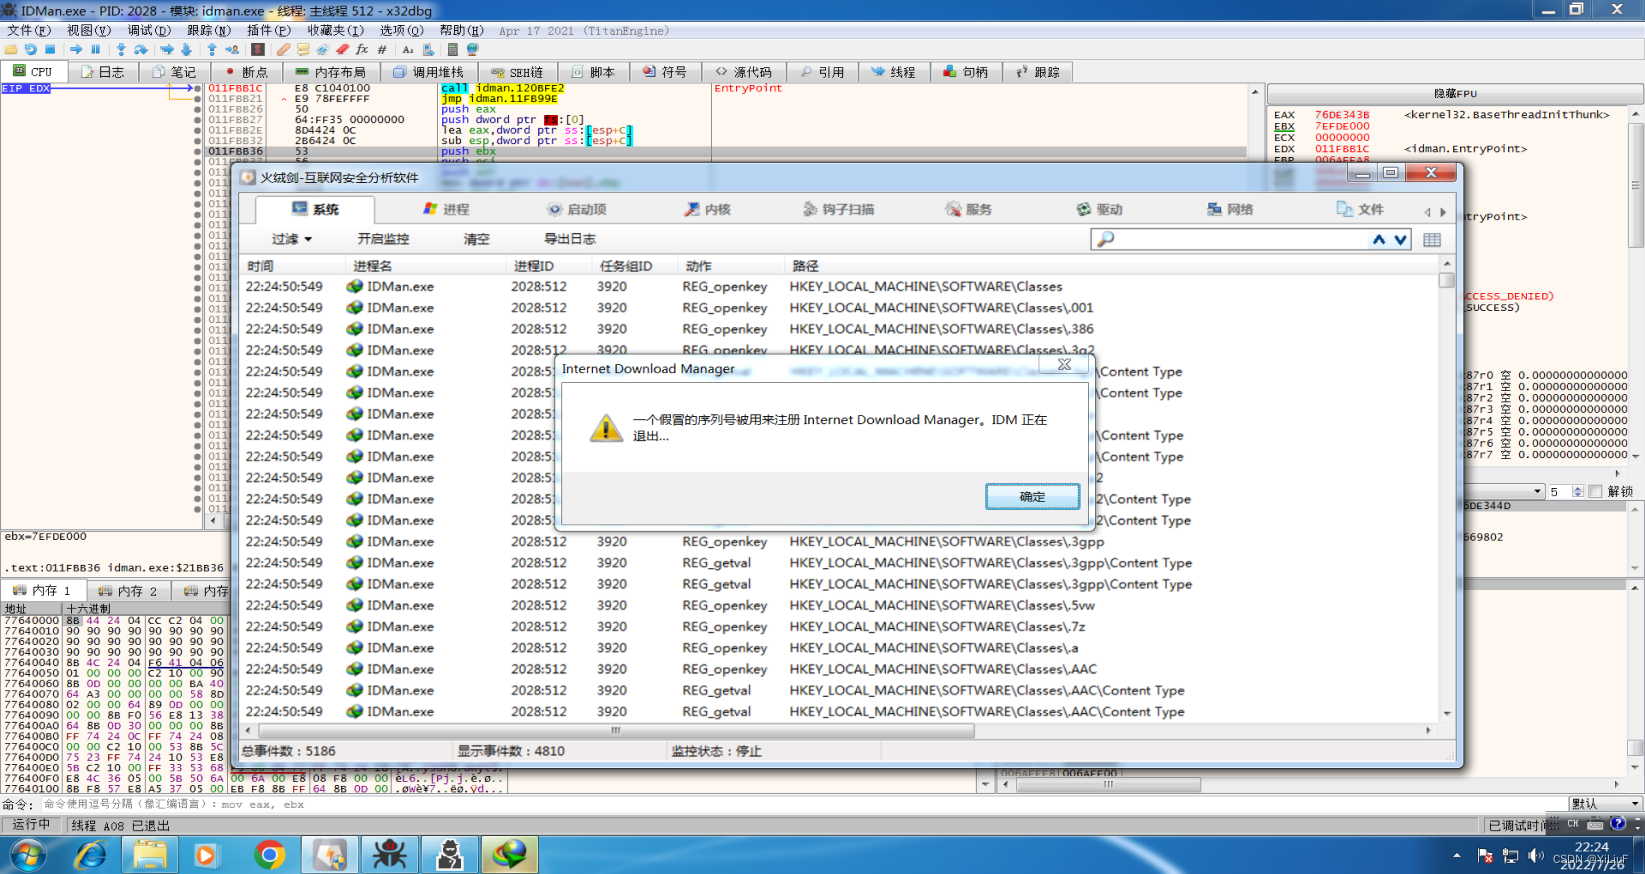The height and width of the screenshot is (874, 1645).
Task: Click the 开启监控 button
Action: [384, 239]
